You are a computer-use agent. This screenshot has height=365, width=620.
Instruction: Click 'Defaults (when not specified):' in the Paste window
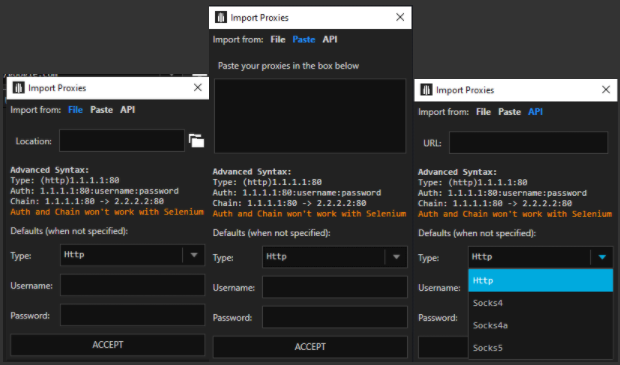pyautogui.click(x=272, y=233)
